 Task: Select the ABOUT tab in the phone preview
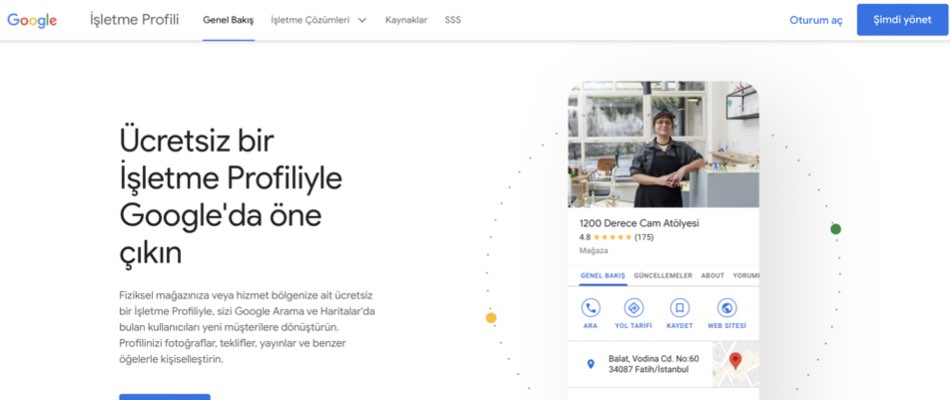coord(712,275)
